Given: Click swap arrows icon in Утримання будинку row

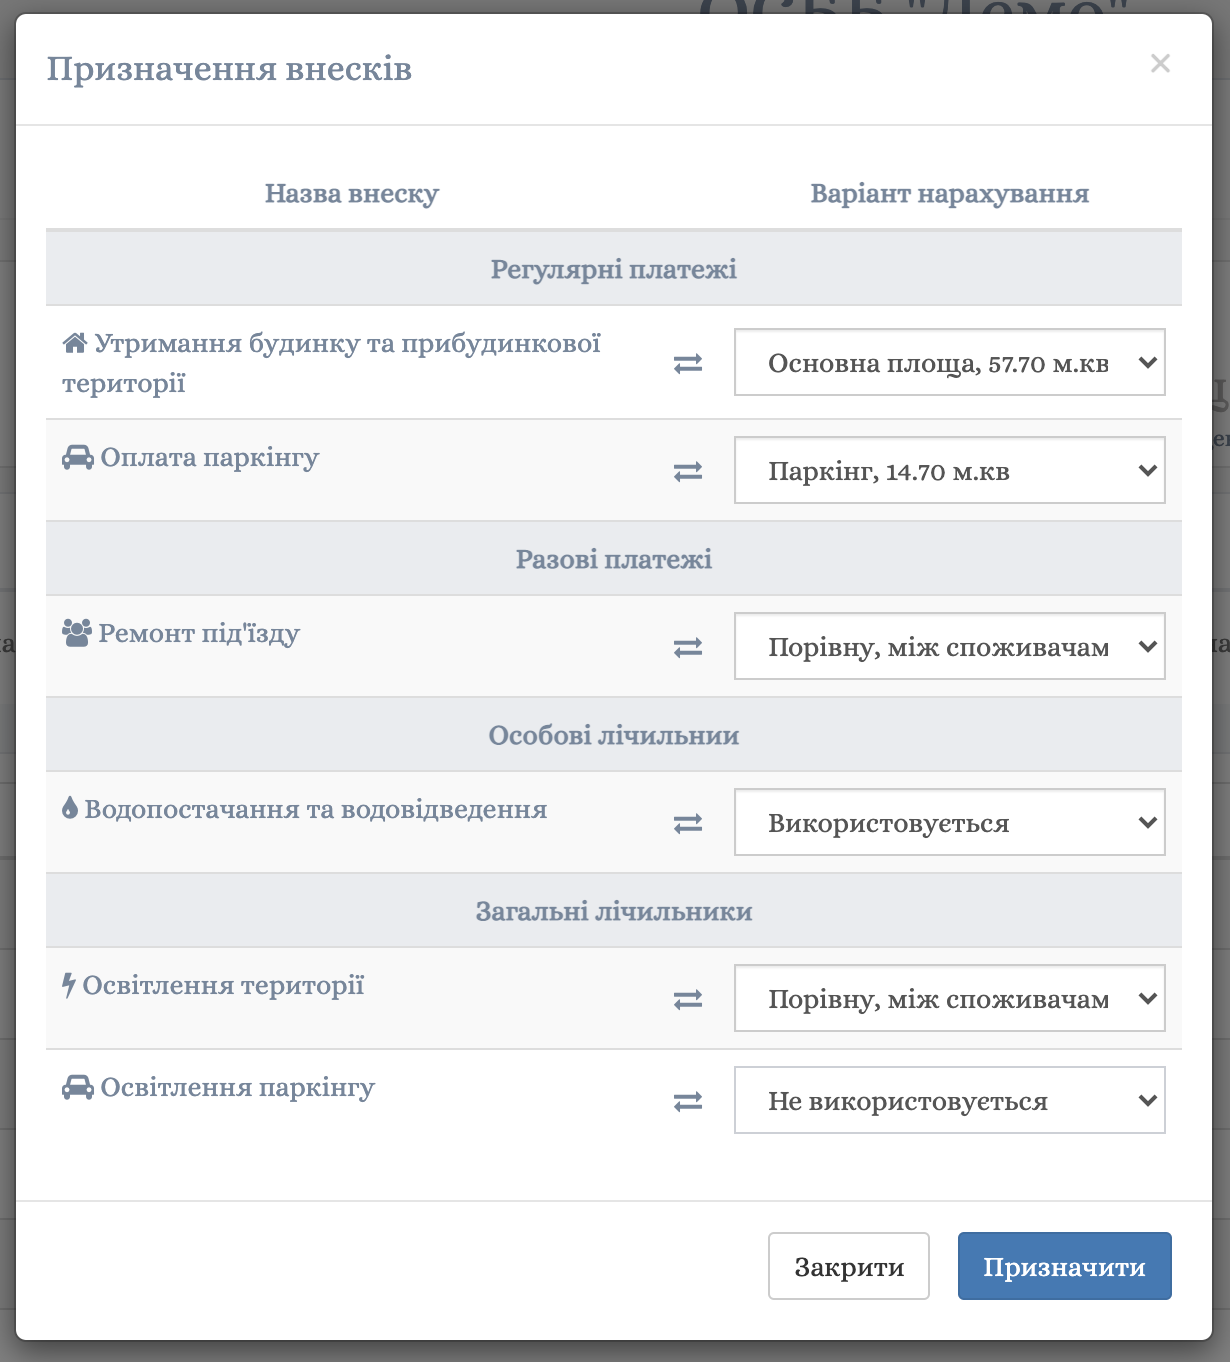Looking at the screenshot, I should click(688, 364).
